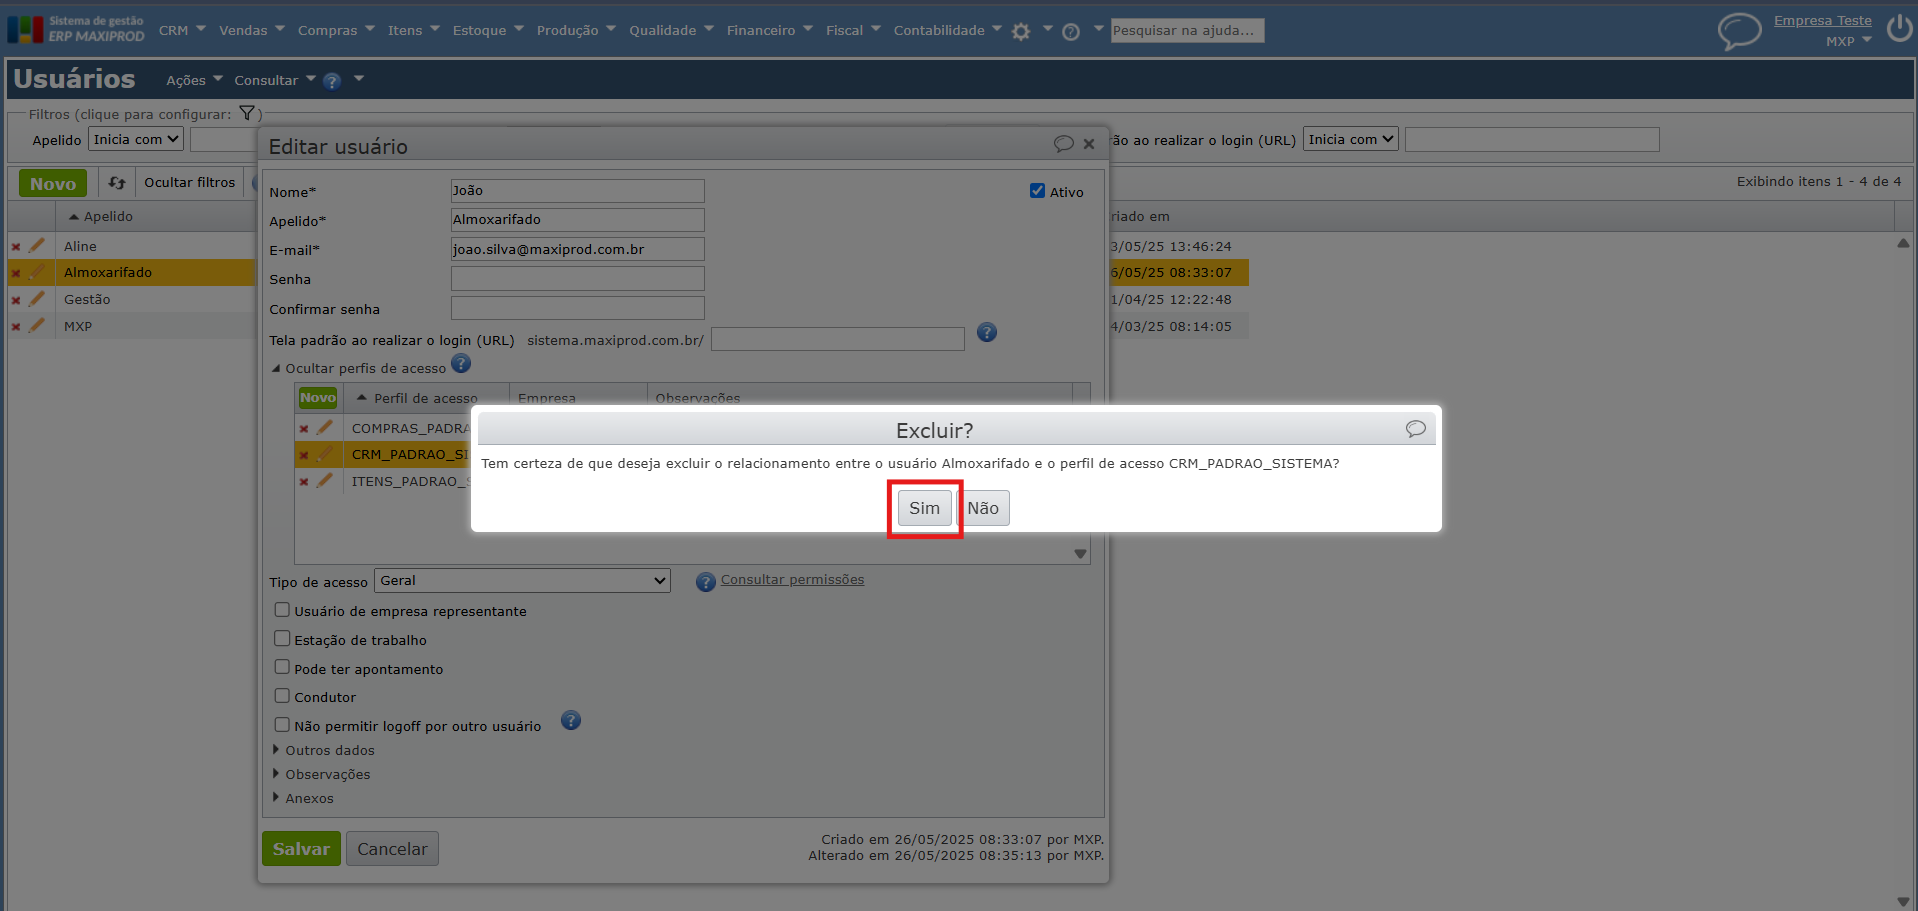Open dropdown arrow beside the help icon
Viewport: 1918px width, 911px height.
click(359, 79)
